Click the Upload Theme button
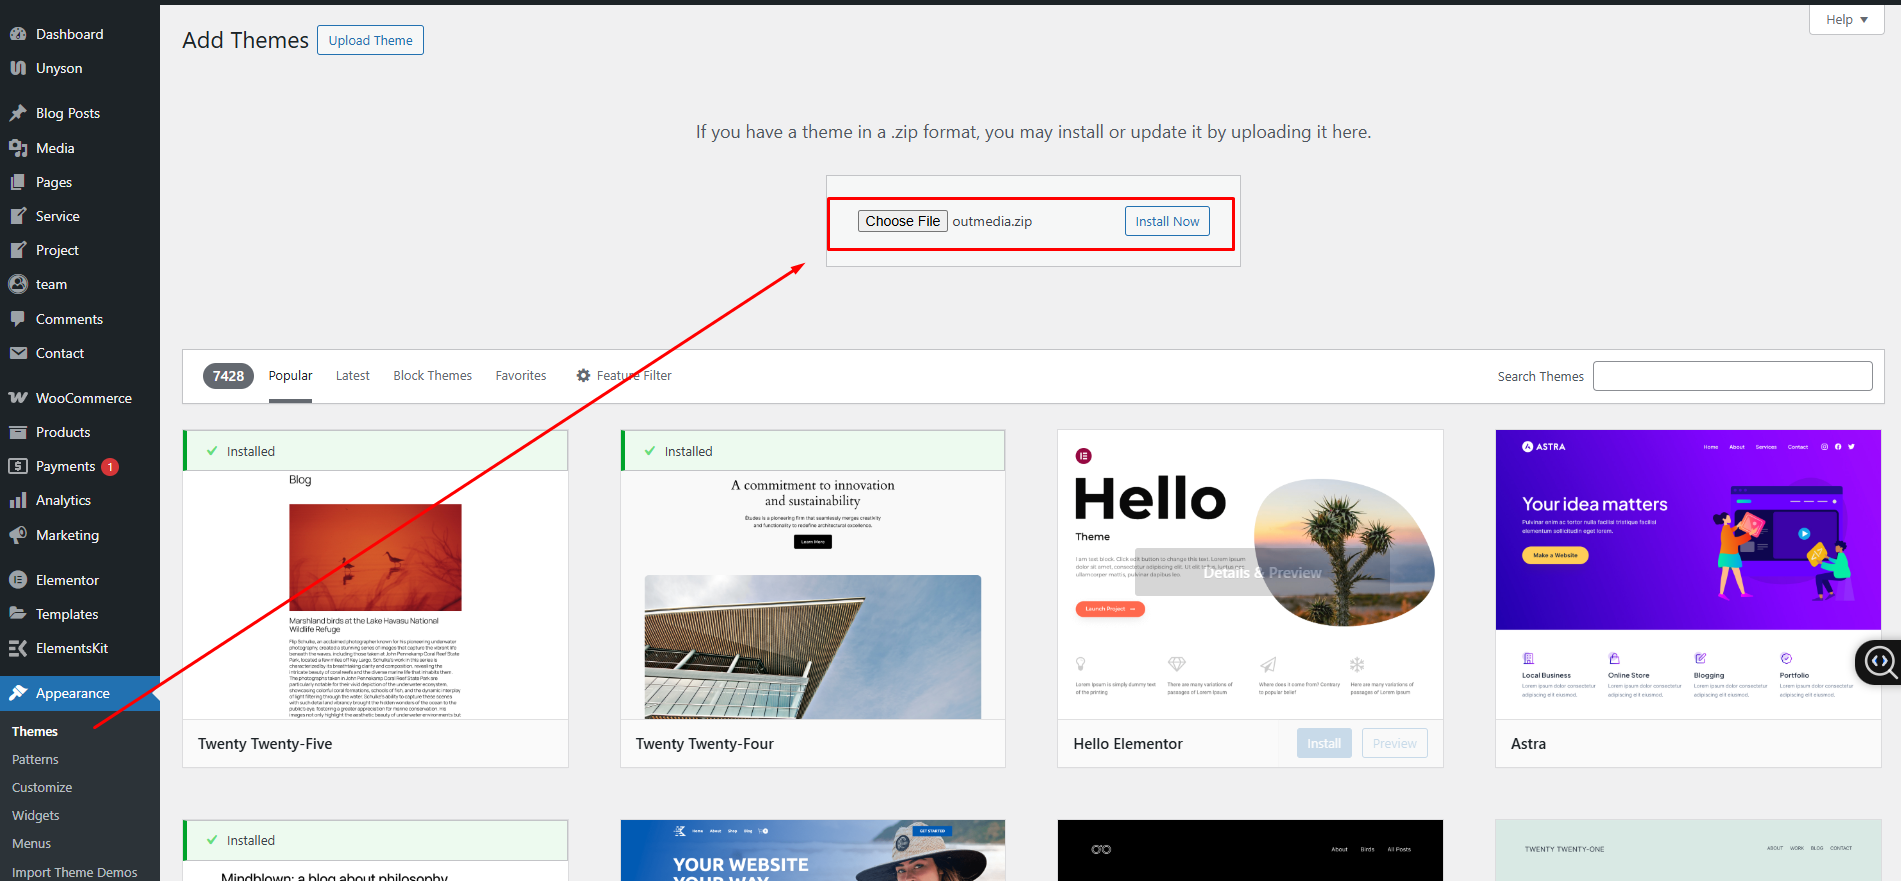 (370, 40)
